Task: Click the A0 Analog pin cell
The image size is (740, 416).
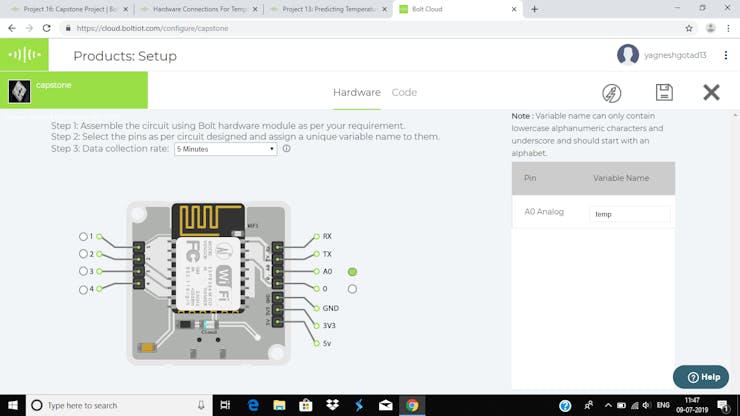Action: [544, 212]
